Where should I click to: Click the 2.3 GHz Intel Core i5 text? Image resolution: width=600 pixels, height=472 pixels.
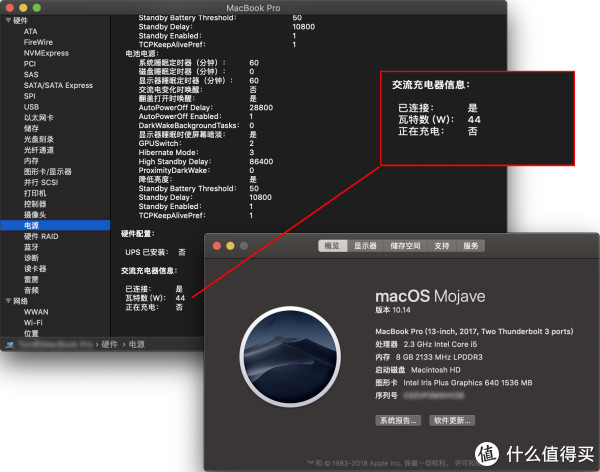click(440, 344)
